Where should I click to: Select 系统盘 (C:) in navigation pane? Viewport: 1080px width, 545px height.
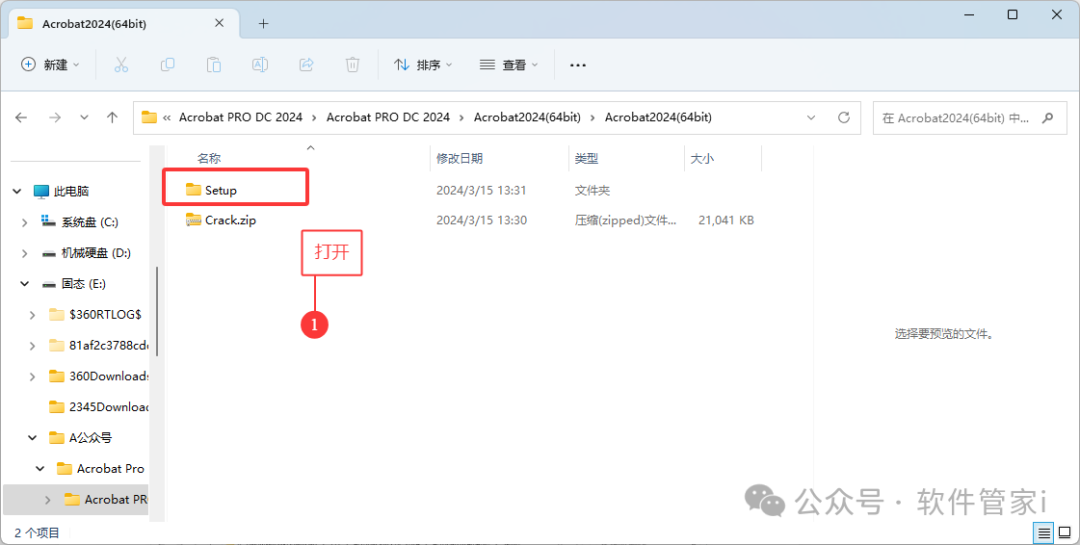pos(90,223)
